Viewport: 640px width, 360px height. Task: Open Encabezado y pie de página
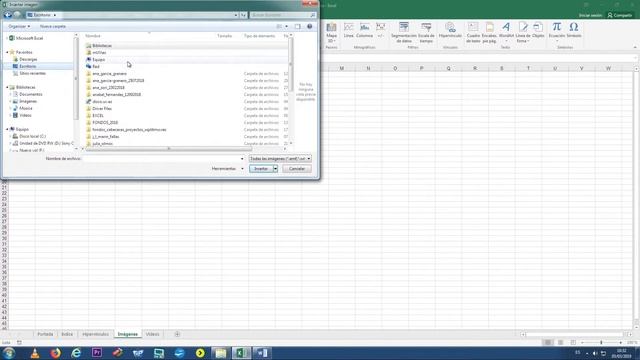pyautogui.click(x=489, y=32)
